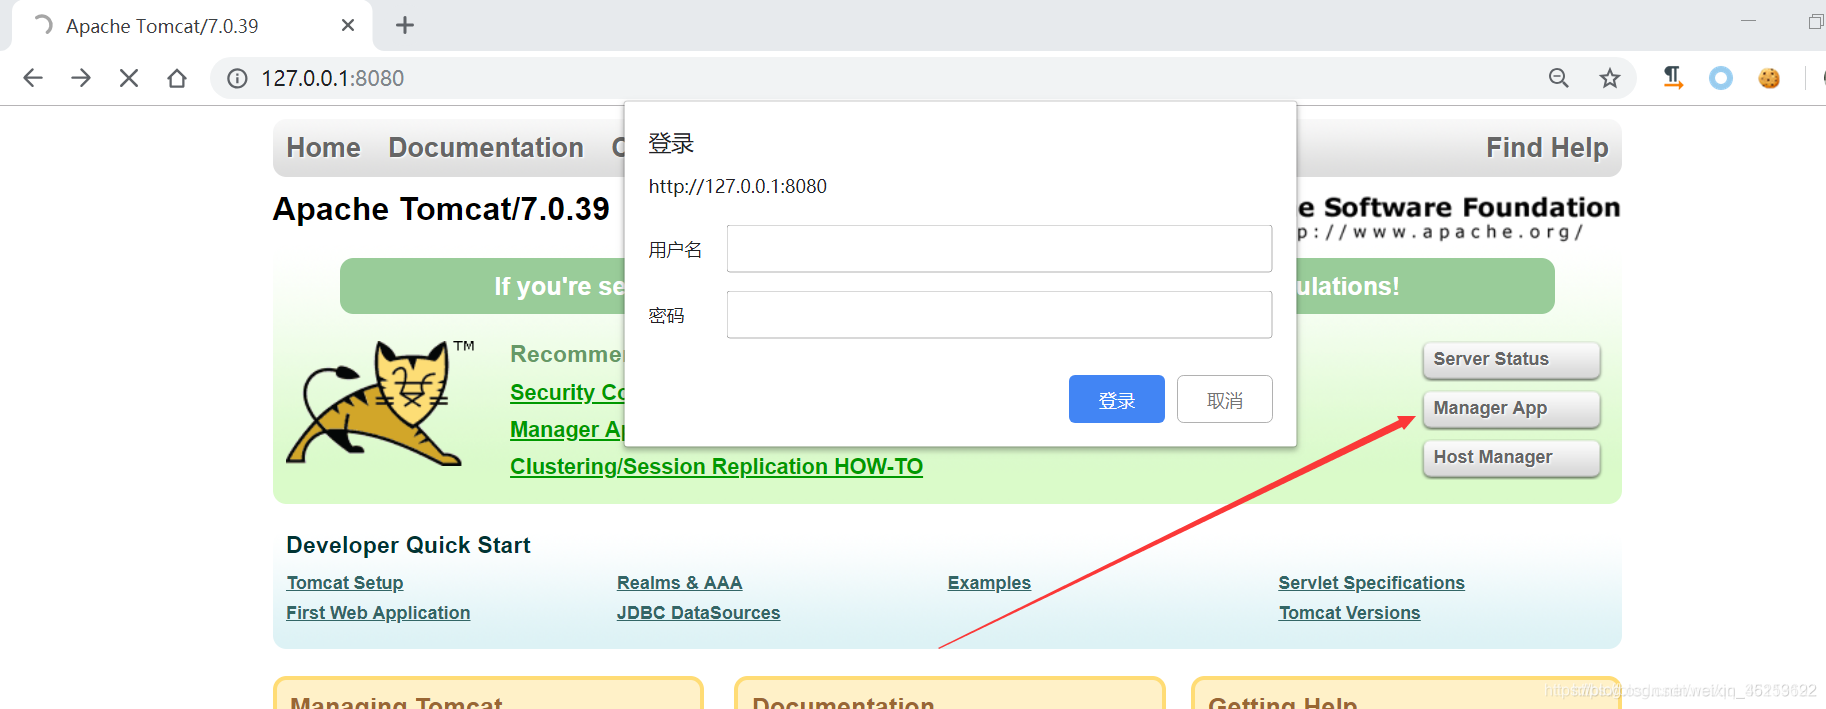Open the First Web Application link
1826x709 pixels.
[378, 613]
